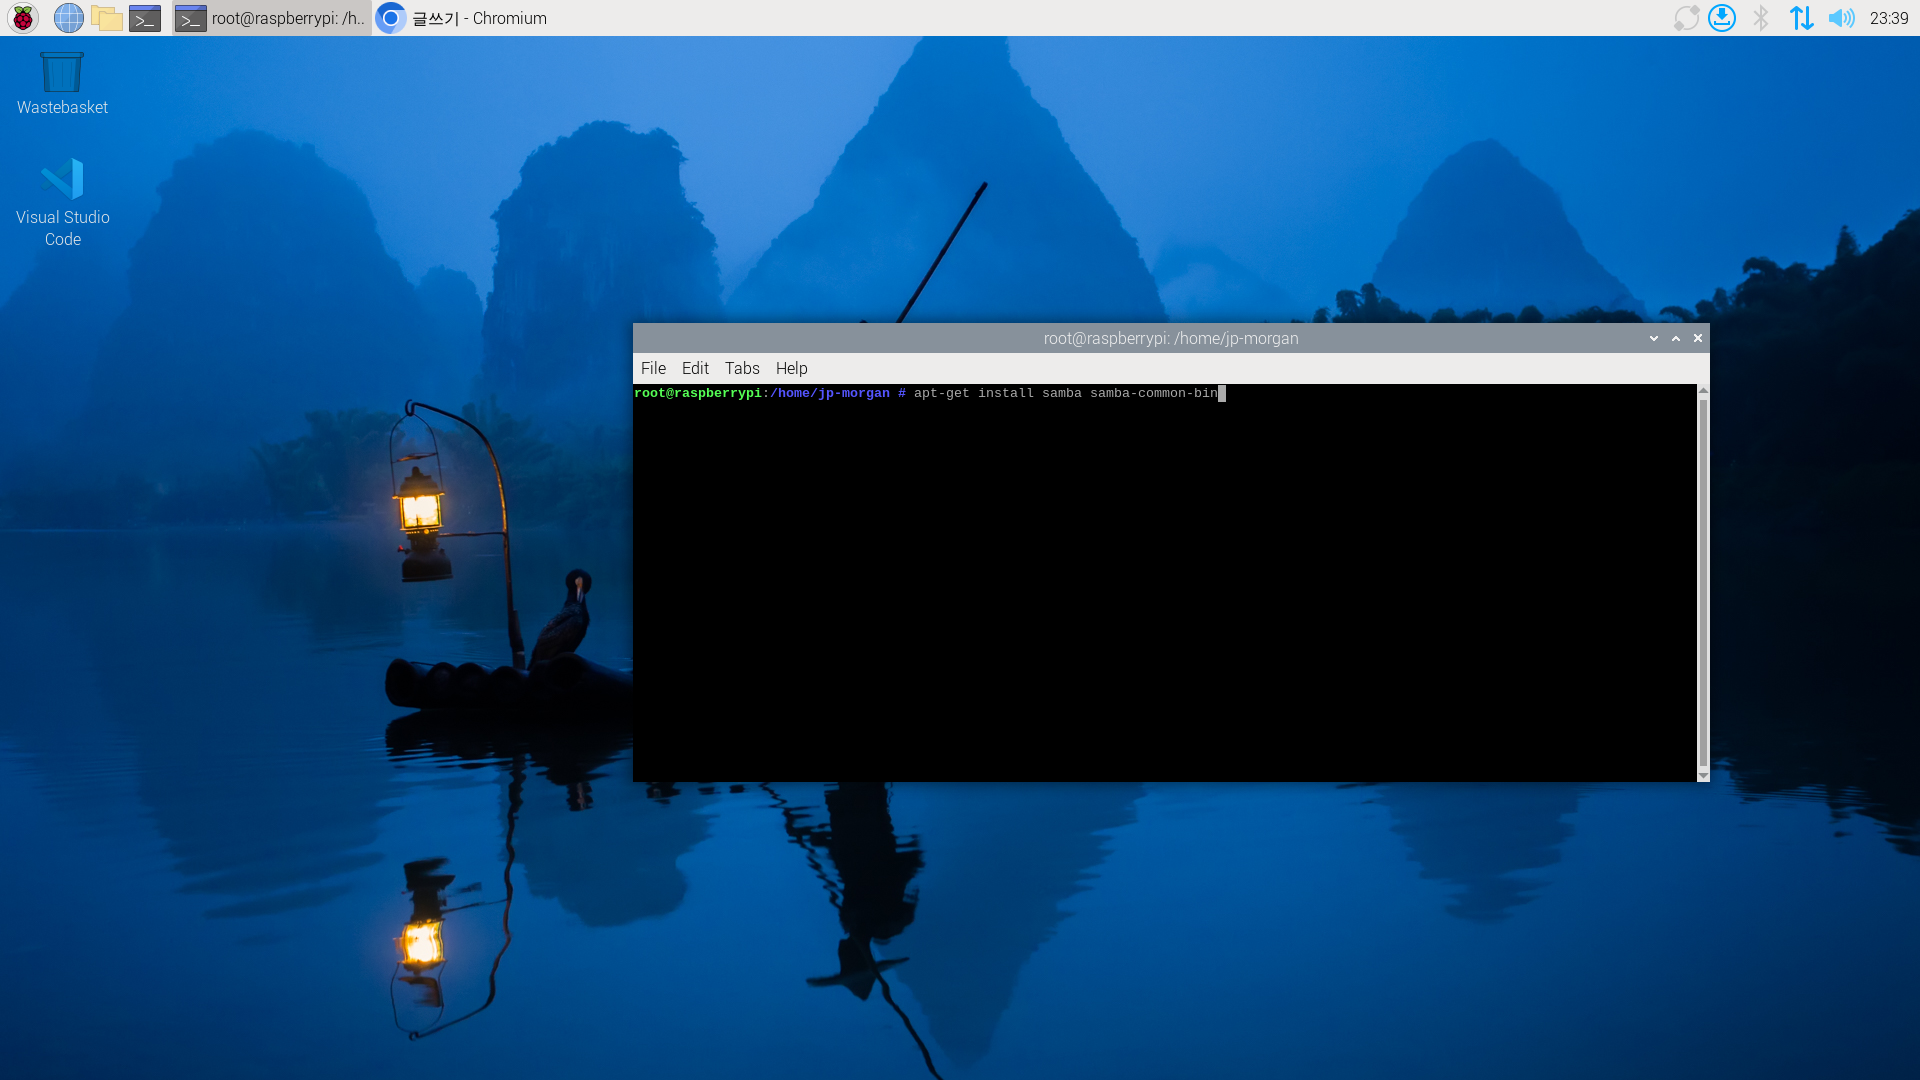This screenshot has width=1920, height=1080.
Task: Open the Raspberry Pi main menu
Action: (22, 18)
